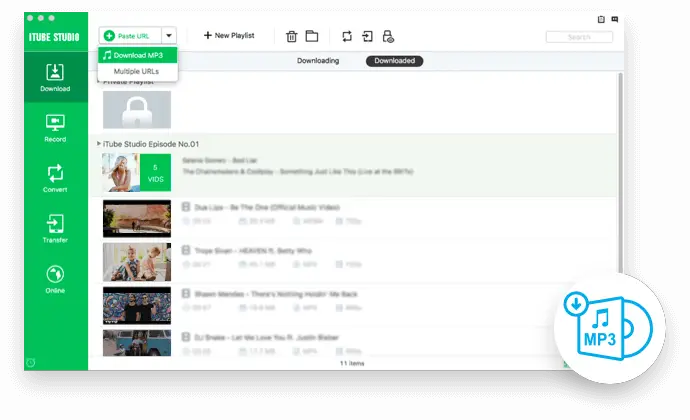Image resolution: width=690 pixels, height=420 pixels.
Task: Click the ITUBE STUDIO logo
Action: (54, 37)
